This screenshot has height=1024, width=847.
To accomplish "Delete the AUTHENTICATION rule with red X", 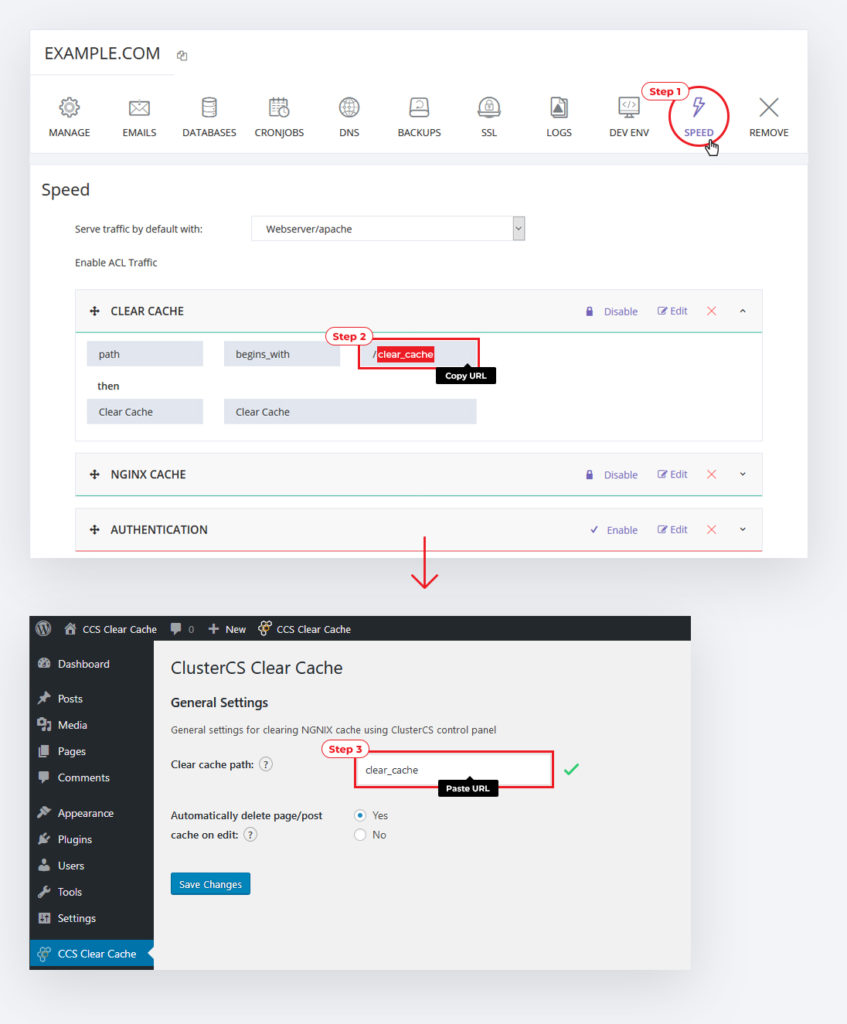I will click(712, 530).
